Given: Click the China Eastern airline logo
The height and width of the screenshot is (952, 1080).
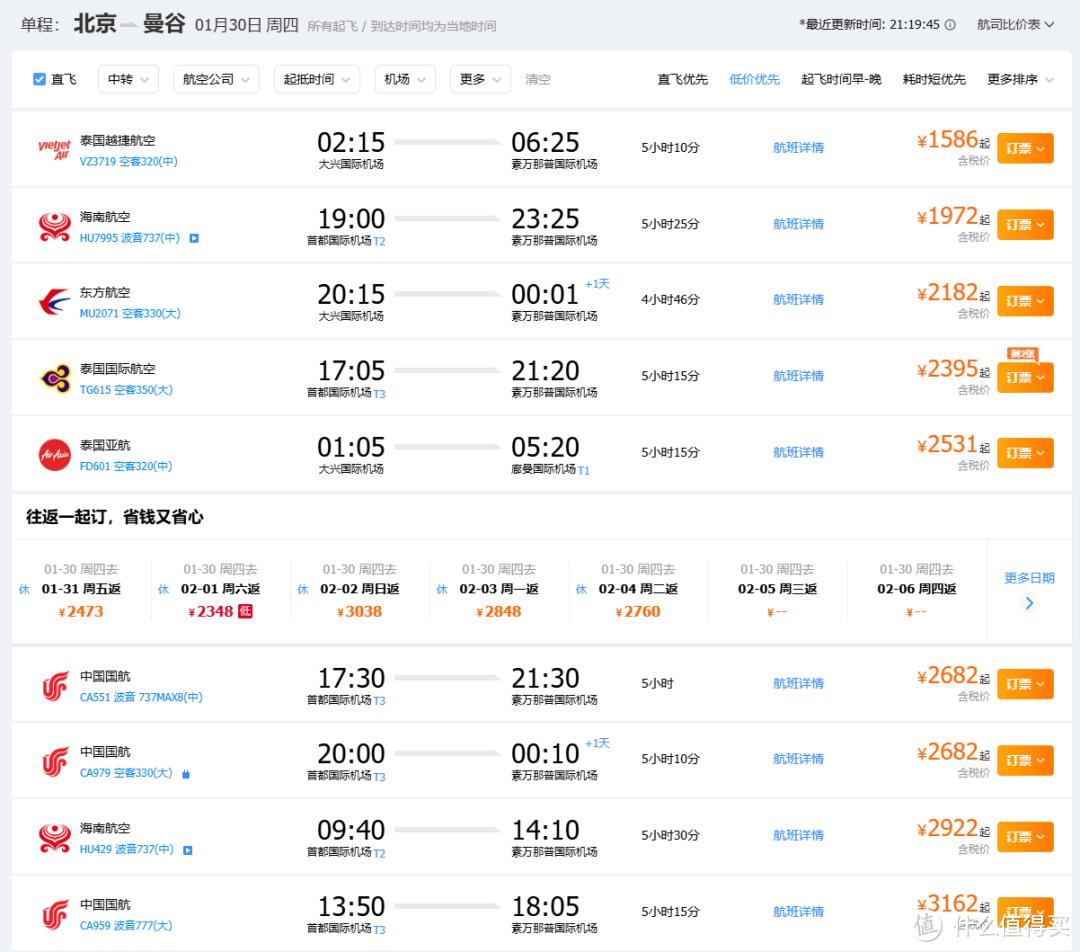Looking at the screenshot, I should (x=54, y=302).
